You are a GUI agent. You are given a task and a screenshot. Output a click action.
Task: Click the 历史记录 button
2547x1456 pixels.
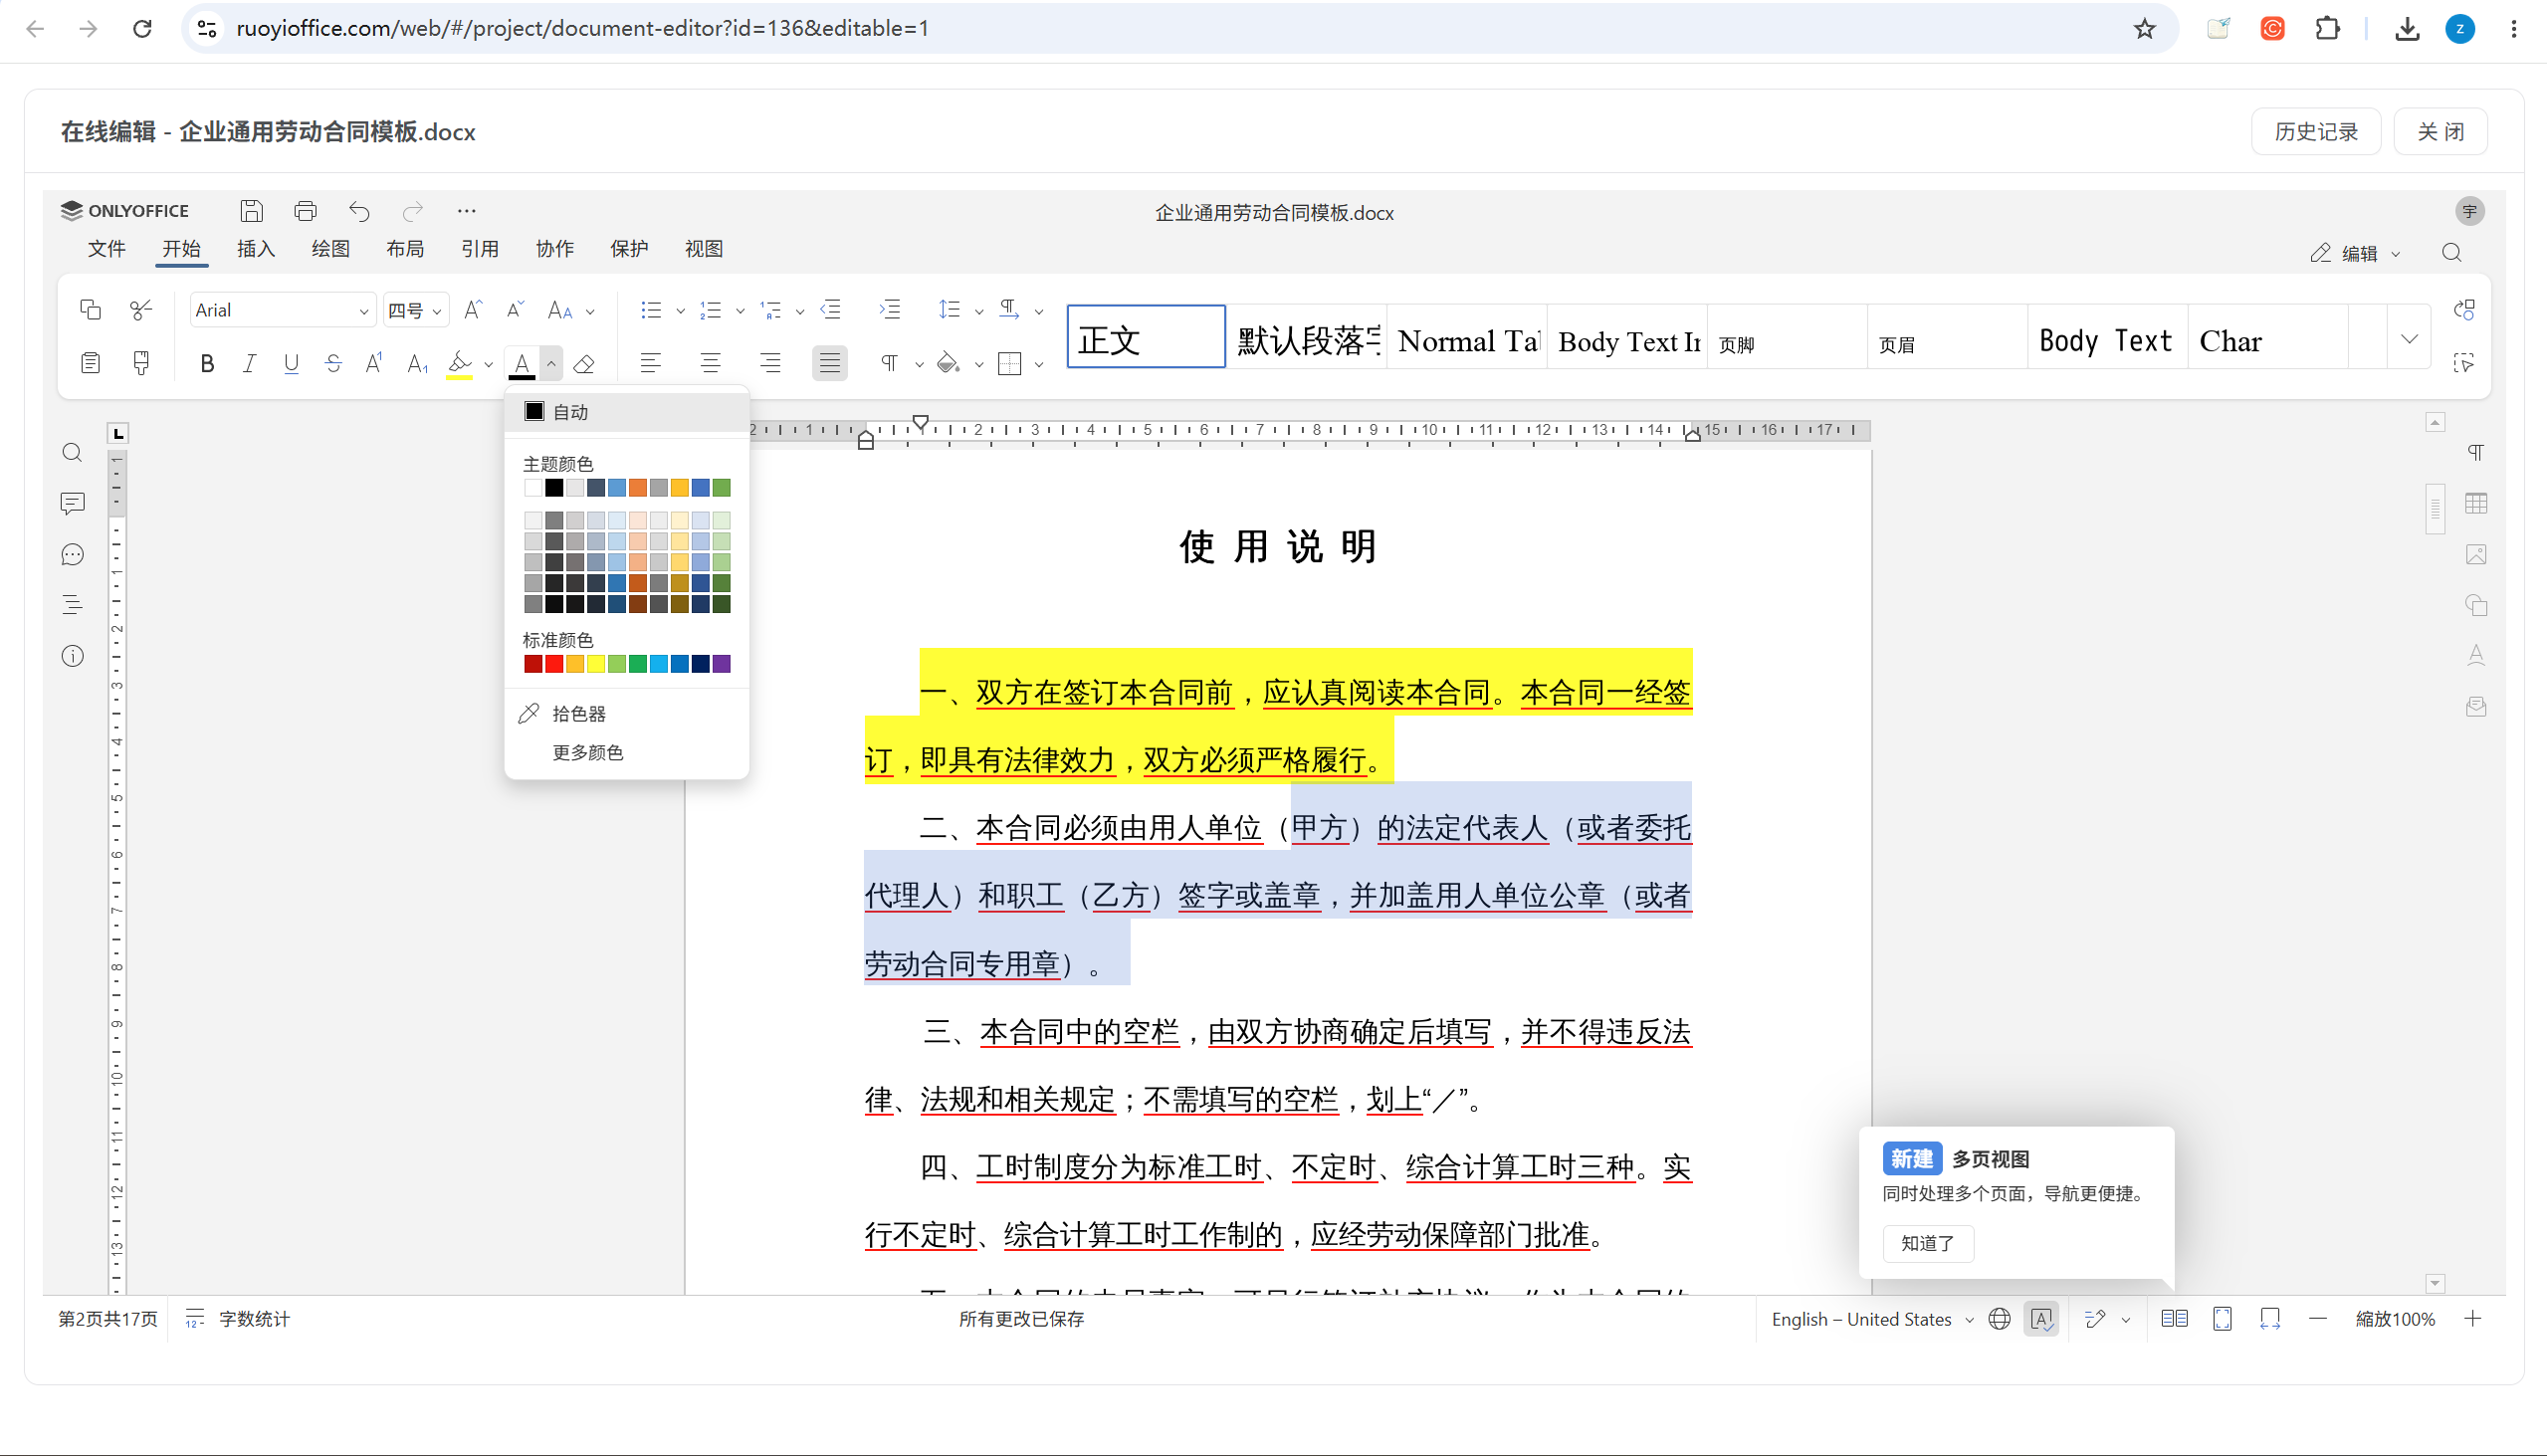point(2316,131)
